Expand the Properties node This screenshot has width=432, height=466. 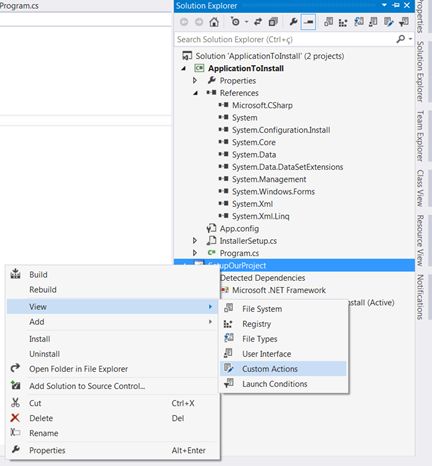tap(195, 80)
